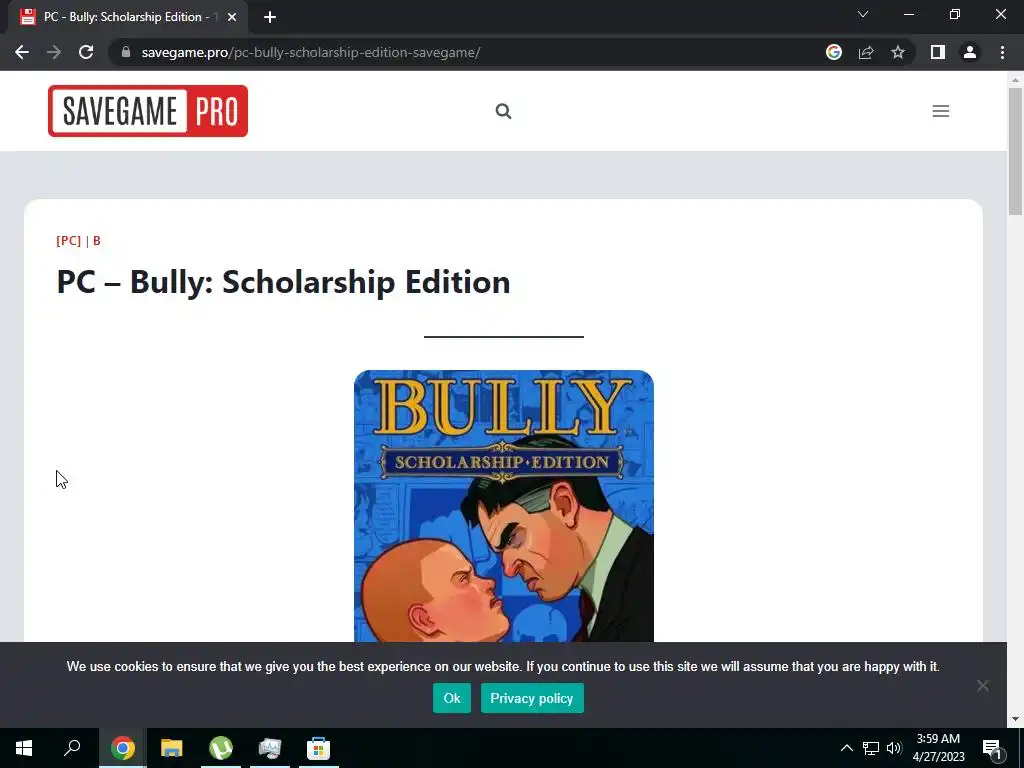This screenshot has width=1024, height=768.
Task: Select the PC - Bully: Scholarship Edition tab
Action: coord(127,17)
